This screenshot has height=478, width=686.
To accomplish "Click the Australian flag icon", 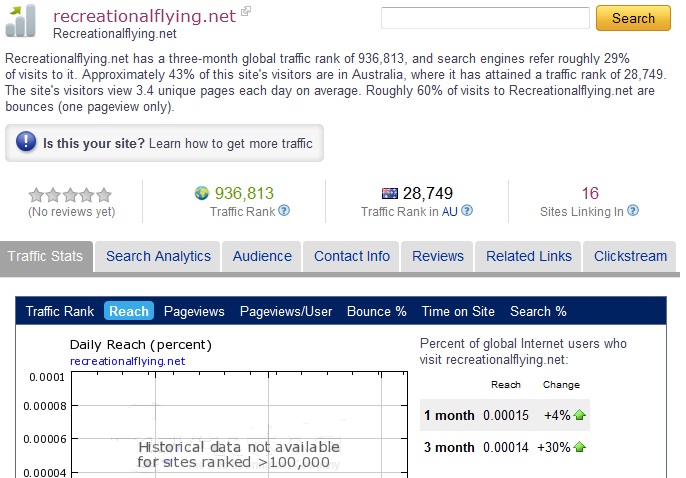I will point(389,193).
